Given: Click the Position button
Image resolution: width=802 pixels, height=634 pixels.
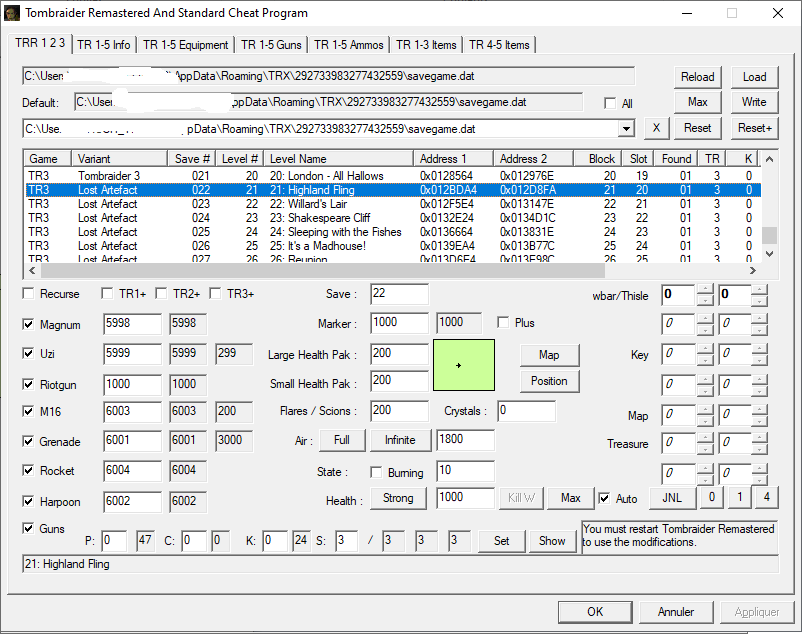Looking at the screenshot, I should click(x=549, y=381).
